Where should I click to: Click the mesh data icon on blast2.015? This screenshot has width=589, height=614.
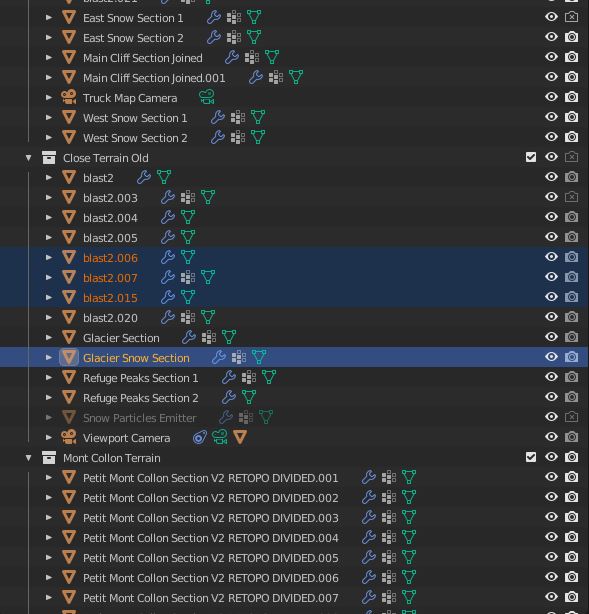tap(188, 297)
